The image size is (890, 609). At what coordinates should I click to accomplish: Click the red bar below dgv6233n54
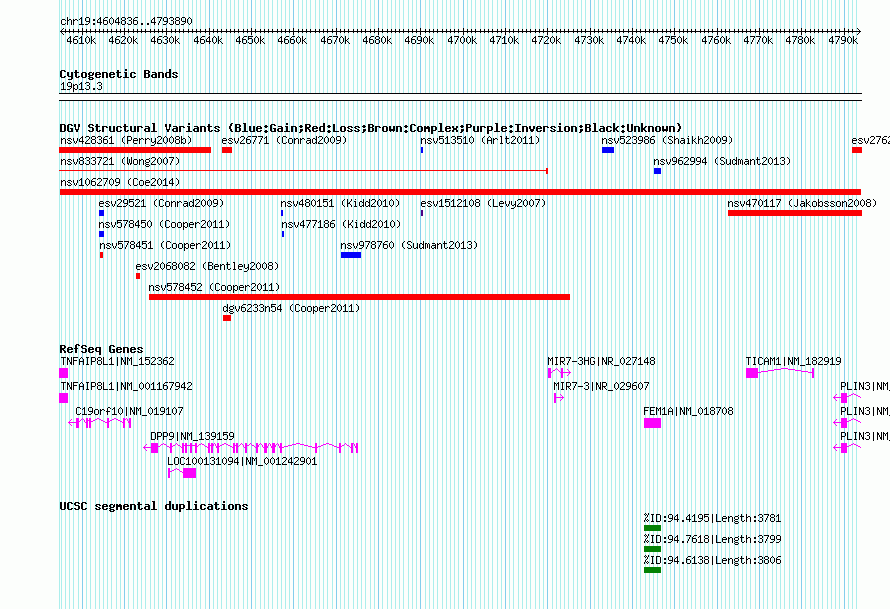227,318
